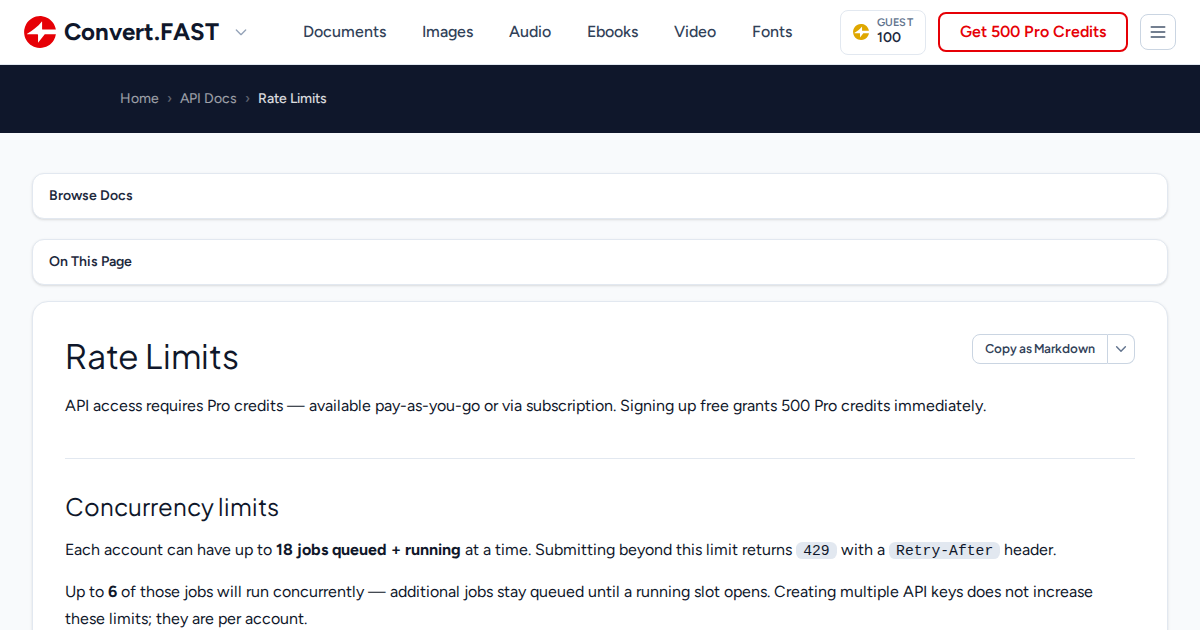Open the Audio menu
1200x630 pixels.
coord(530,32)
